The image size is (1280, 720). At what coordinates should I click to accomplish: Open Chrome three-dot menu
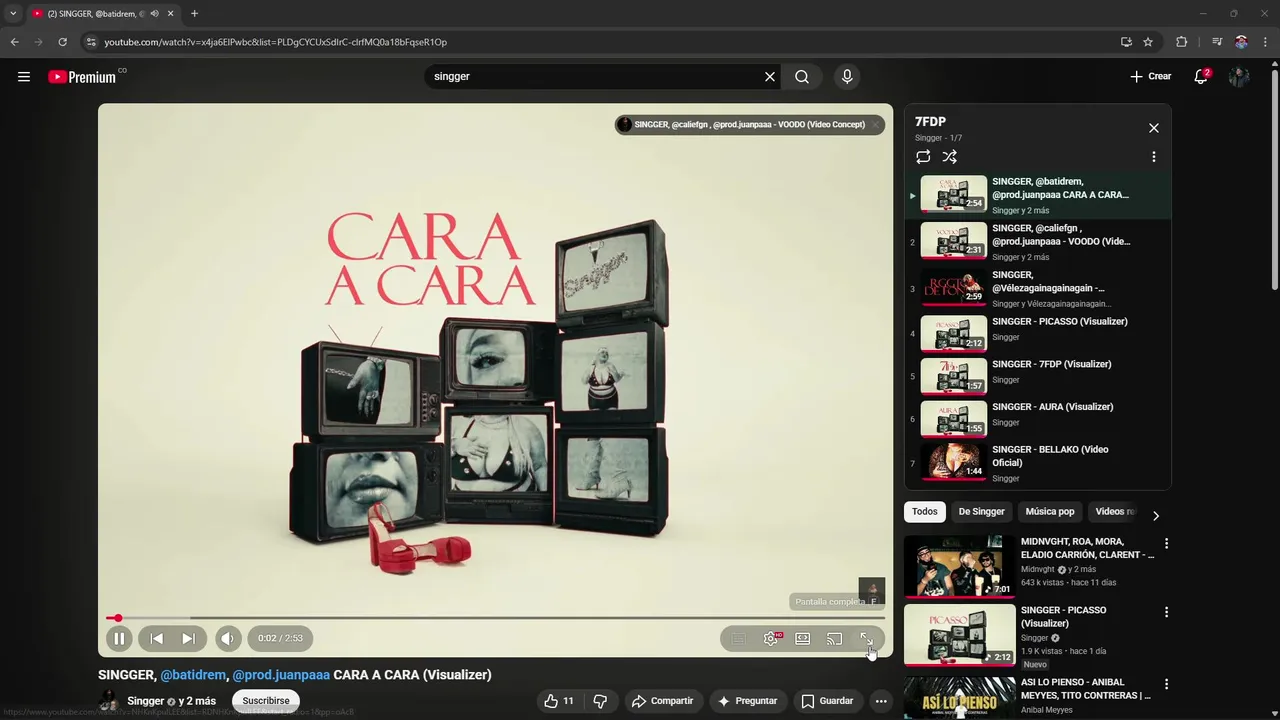point(1265,42)
